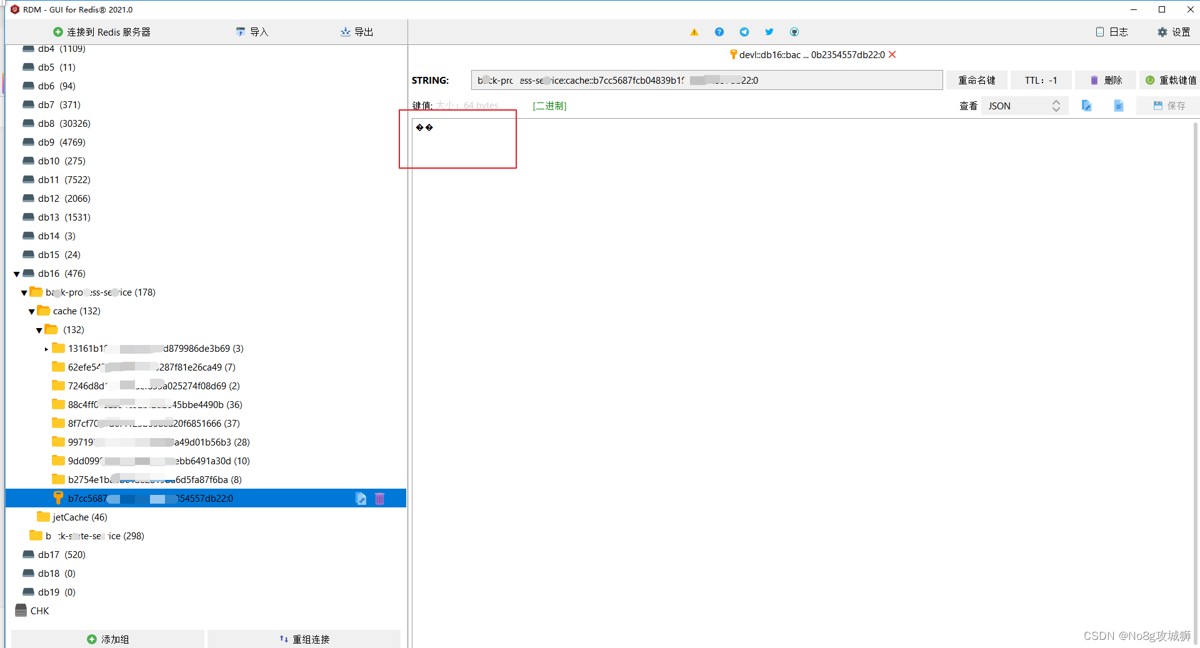Select db19 (0) database
Screen dimensions: 1200x648
(x=49, y=592)
